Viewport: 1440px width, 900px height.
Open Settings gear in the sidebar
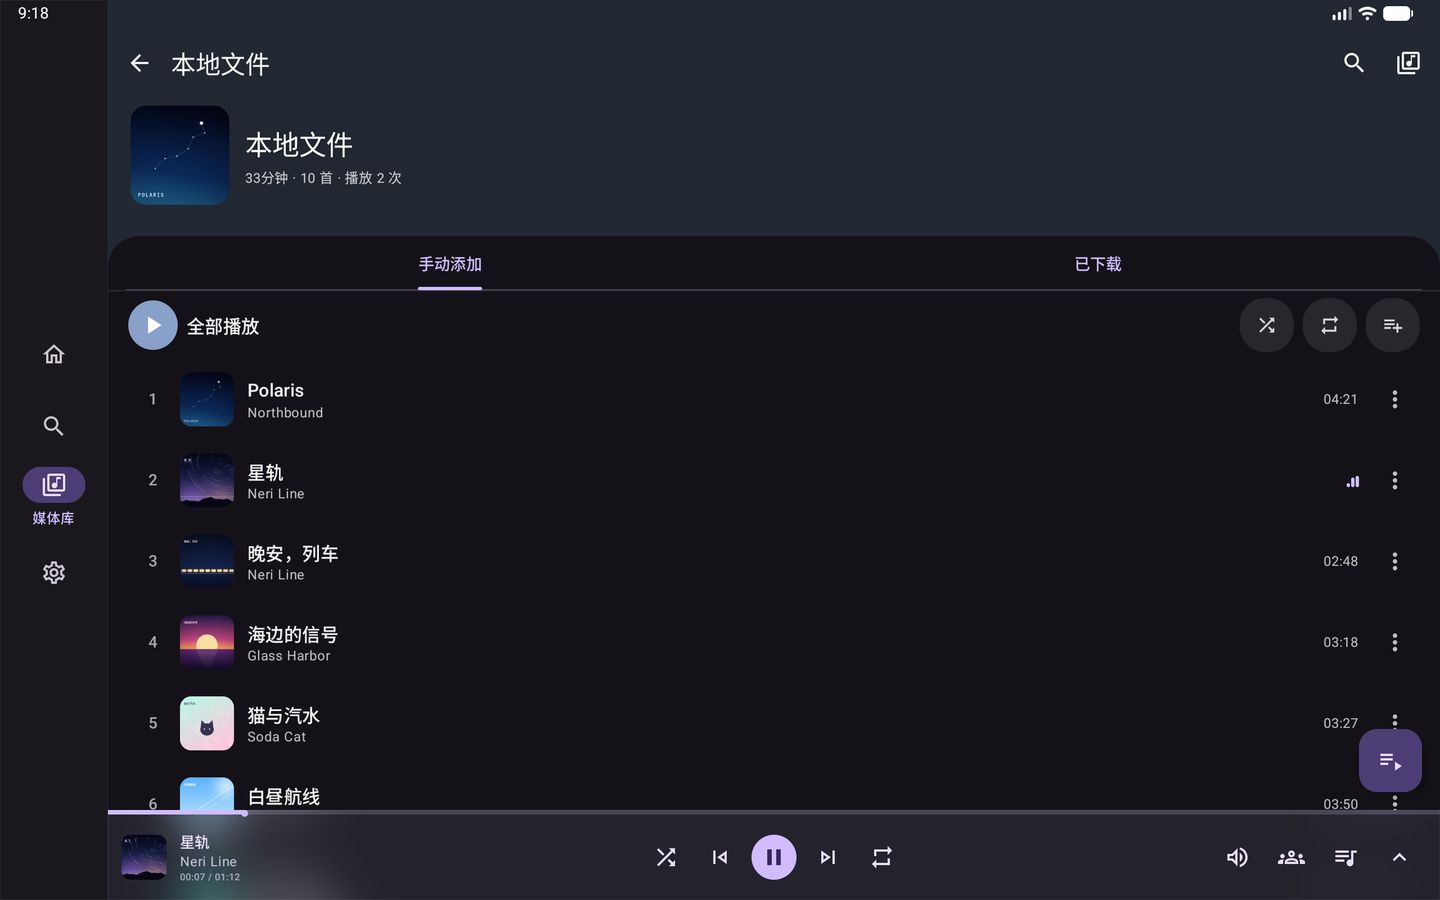tap(54, 572)
